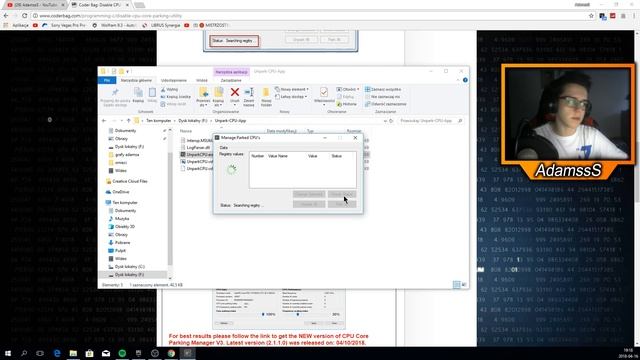640x360 pixels.
Task: Open Task View from taskbar
Action: click(40, 353)
